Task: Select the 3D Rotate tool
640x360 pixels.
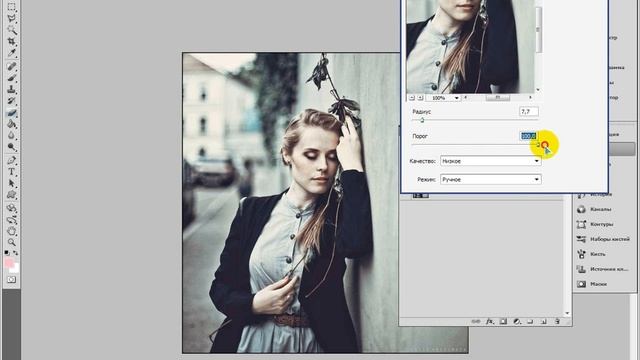Action: [11, 208]
